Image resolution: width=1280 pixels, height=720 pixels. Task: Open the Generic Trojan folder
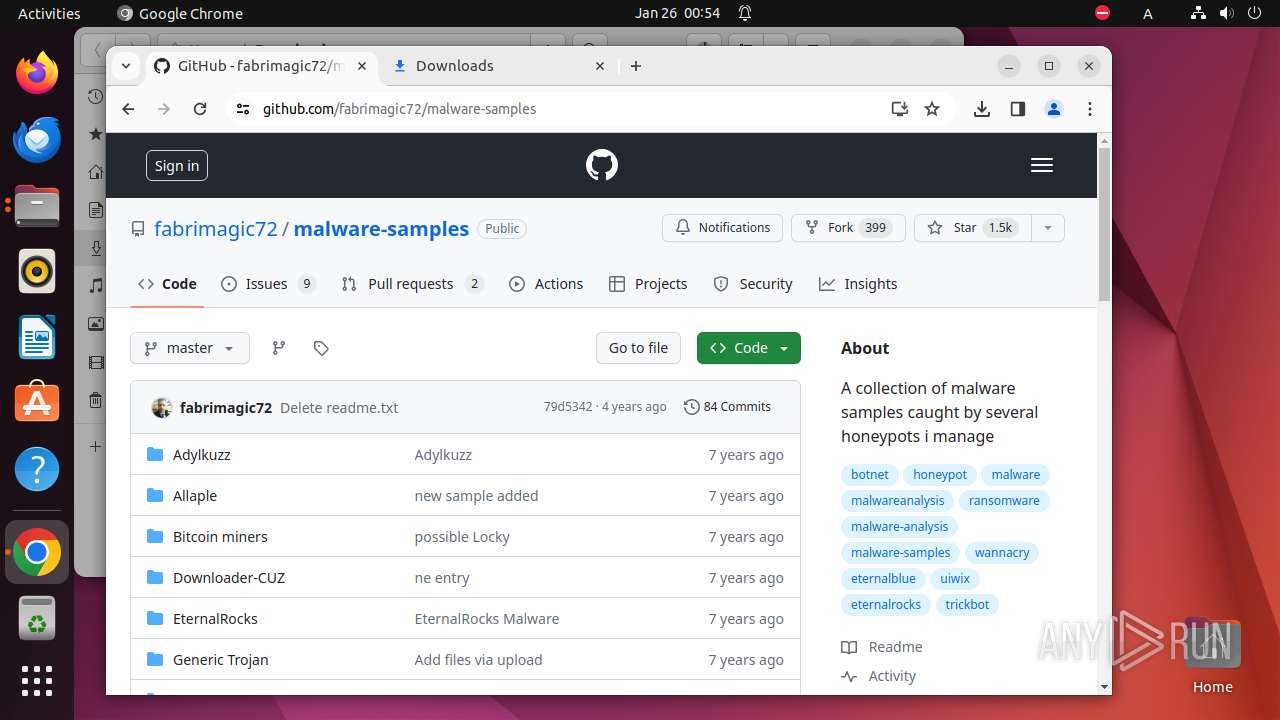(220, 660)
